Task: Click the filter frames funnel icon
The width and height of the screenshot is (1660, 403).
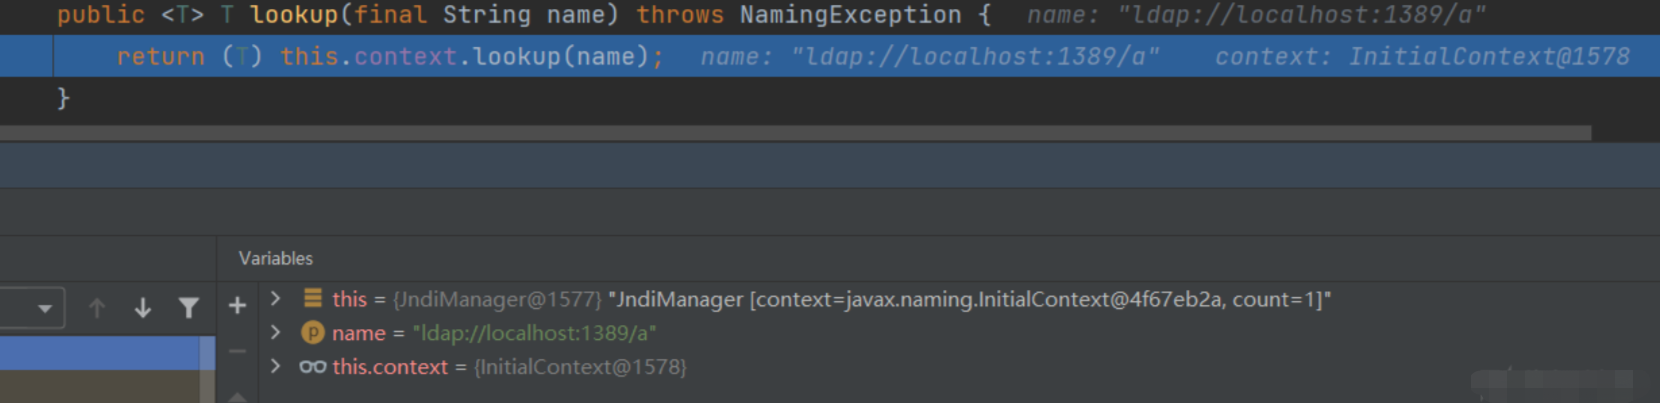Action: (x=188, y=308)
